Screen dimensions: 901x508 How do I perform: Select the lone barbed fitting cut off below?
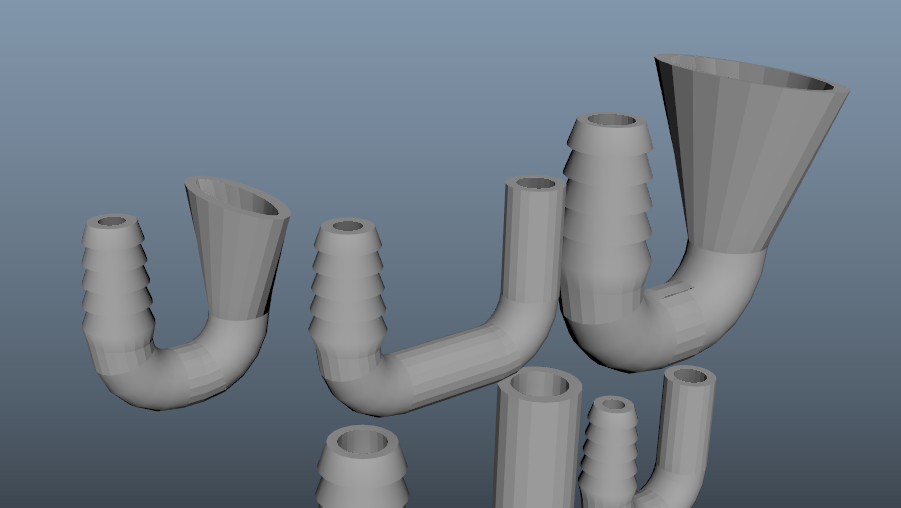(x=362, y=468)
